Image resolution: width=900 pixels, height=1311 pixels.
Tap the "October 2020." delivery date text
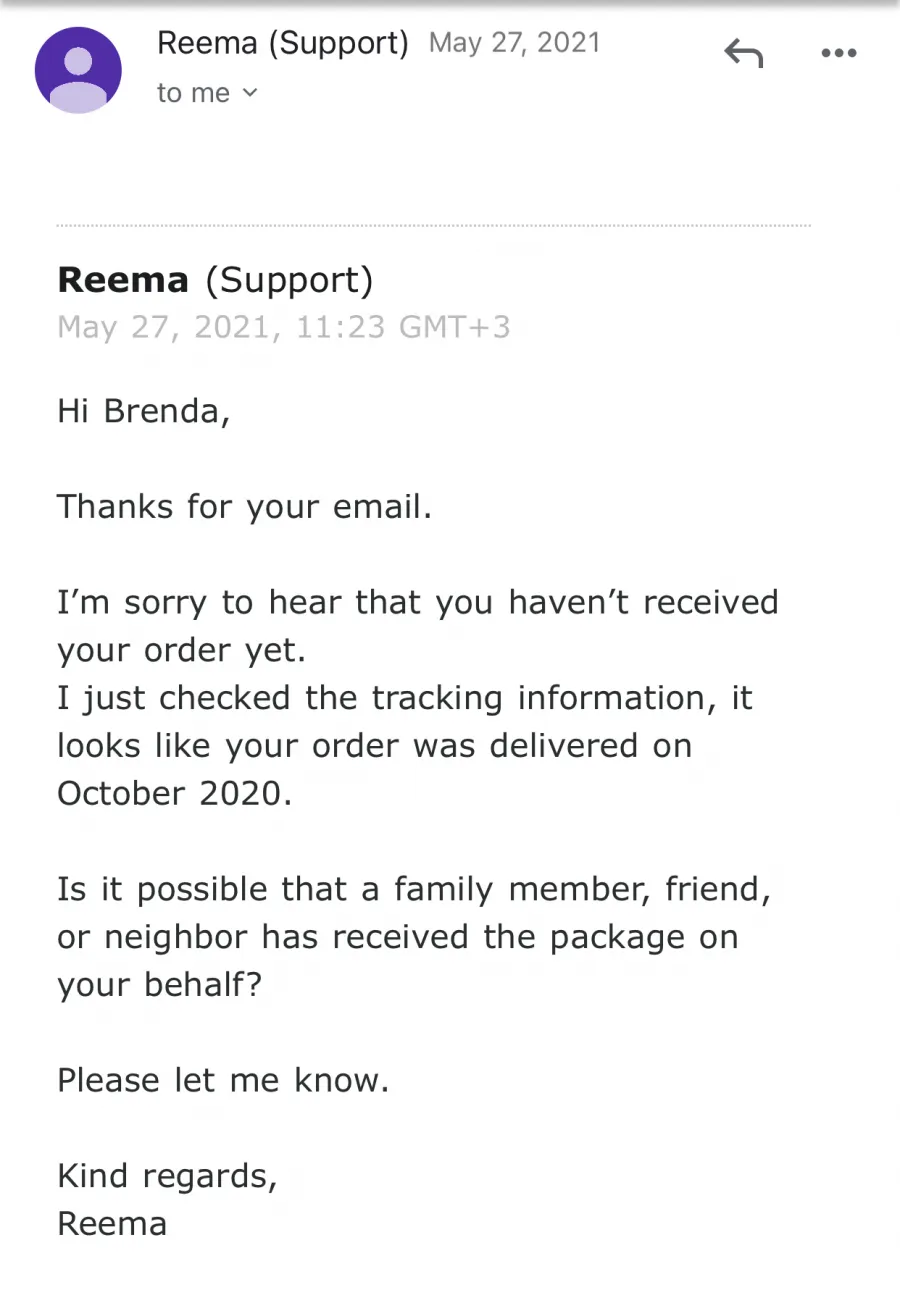point(175,793)
